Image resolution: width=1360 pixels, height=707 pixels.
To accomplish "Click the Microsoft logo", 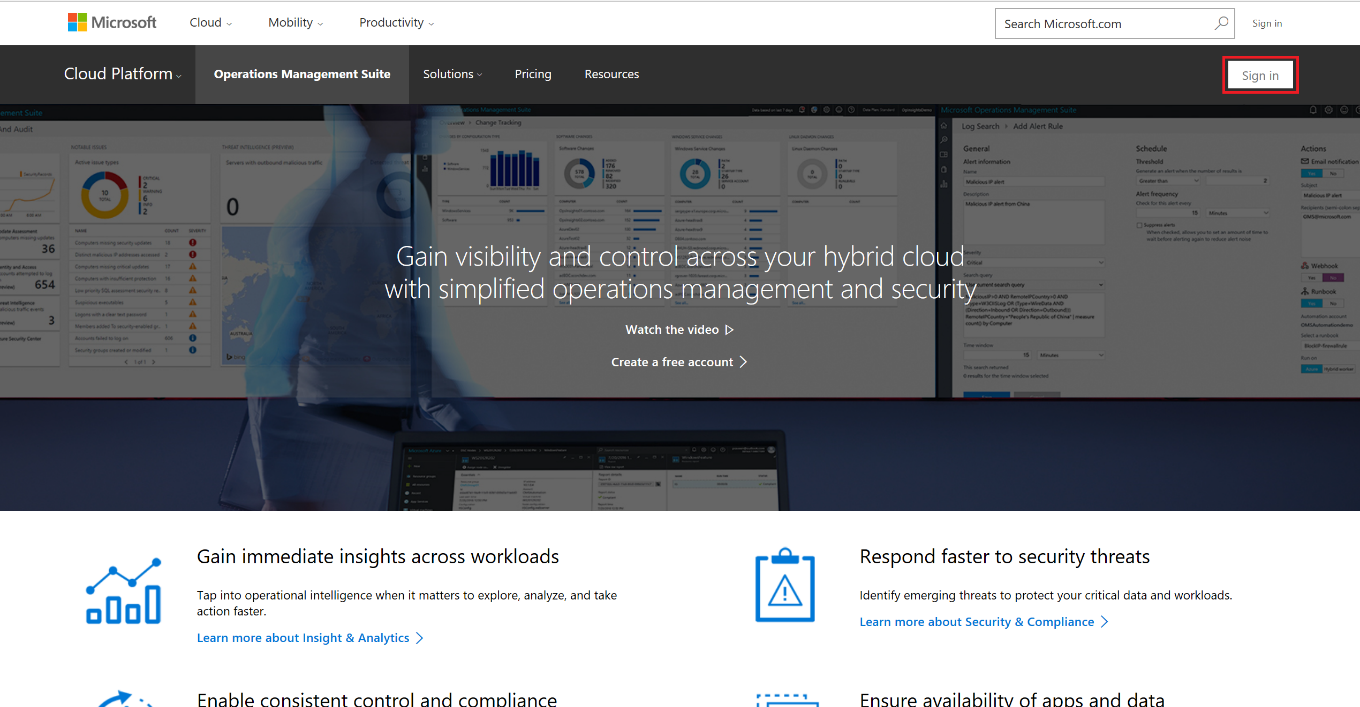I will click(112, 22).
